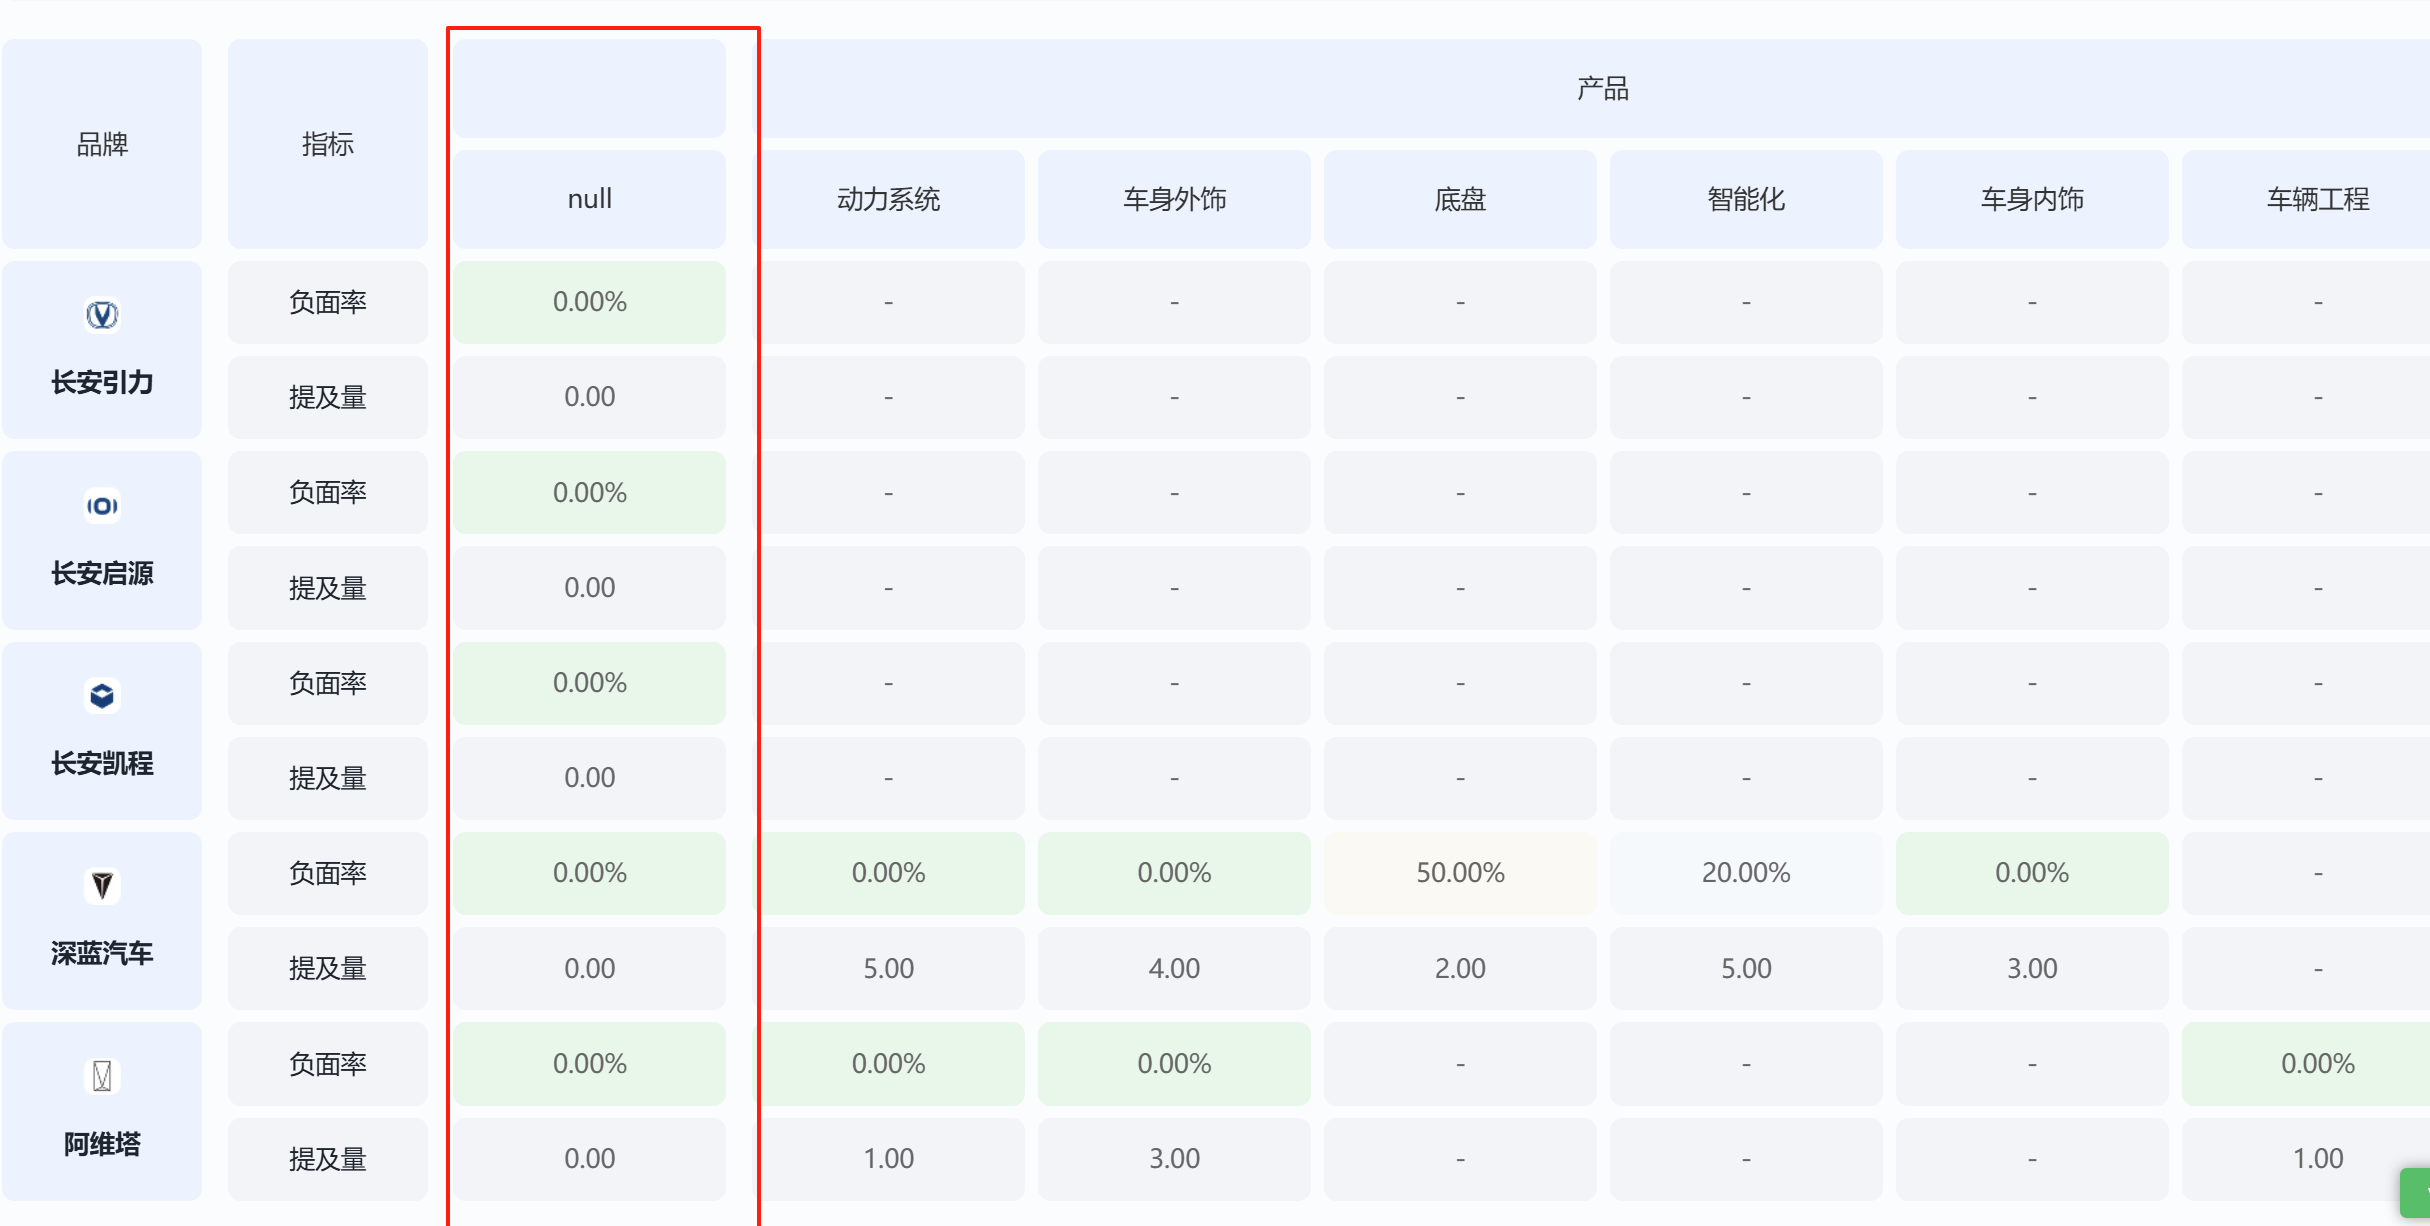Click the 产品 group header
Viewport: 2430px width, 1226px height.
pyautogui.click(x=1602, y=89)
